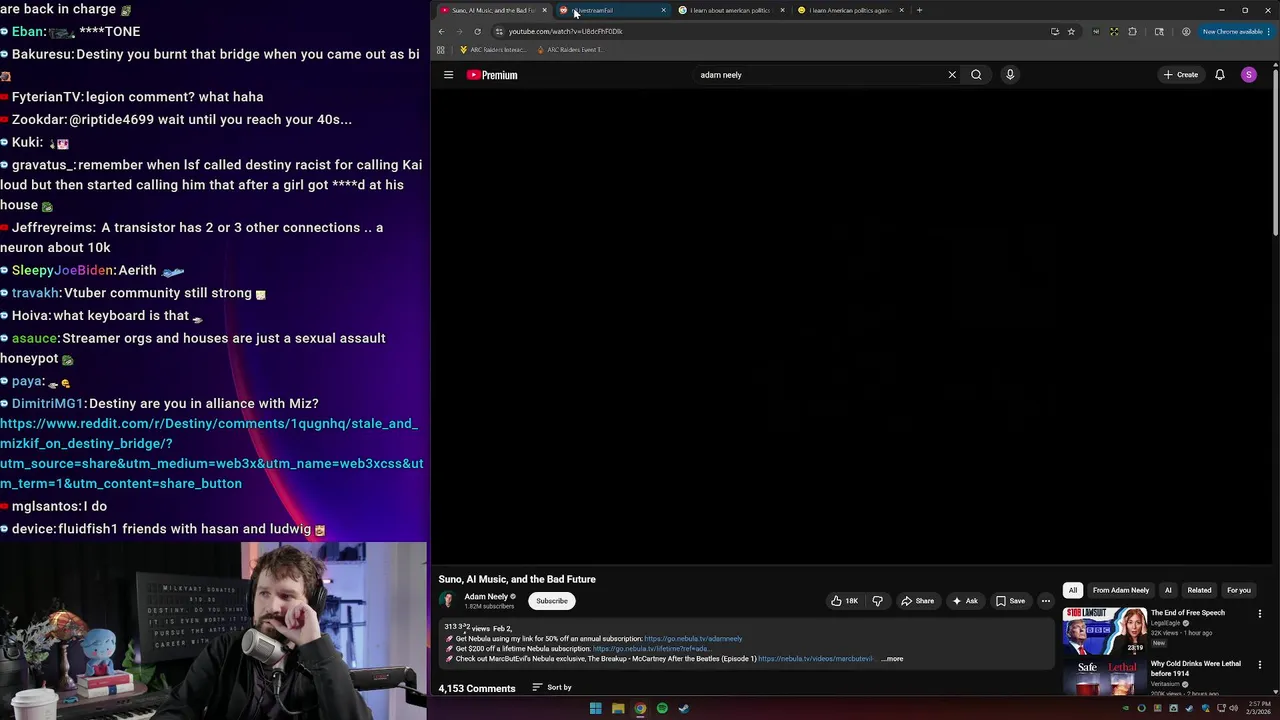Screen dimensions: 1280x720
Task: Switch to 'I learn about american politics' tab
Action: point(730,10)
